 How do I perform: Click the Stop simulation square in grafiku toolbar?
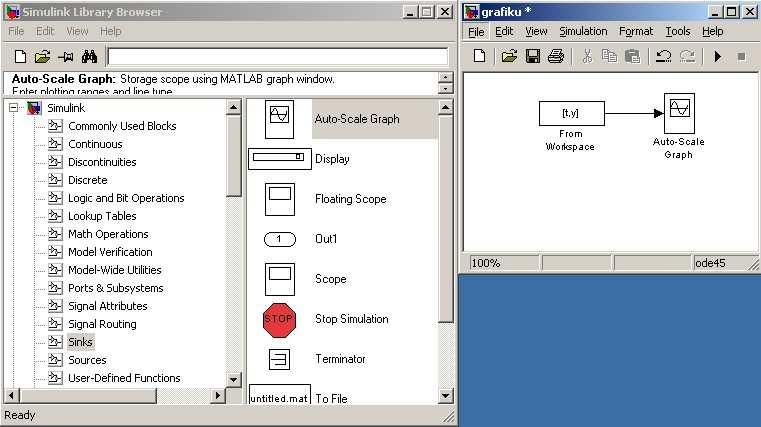pos(741,57)
